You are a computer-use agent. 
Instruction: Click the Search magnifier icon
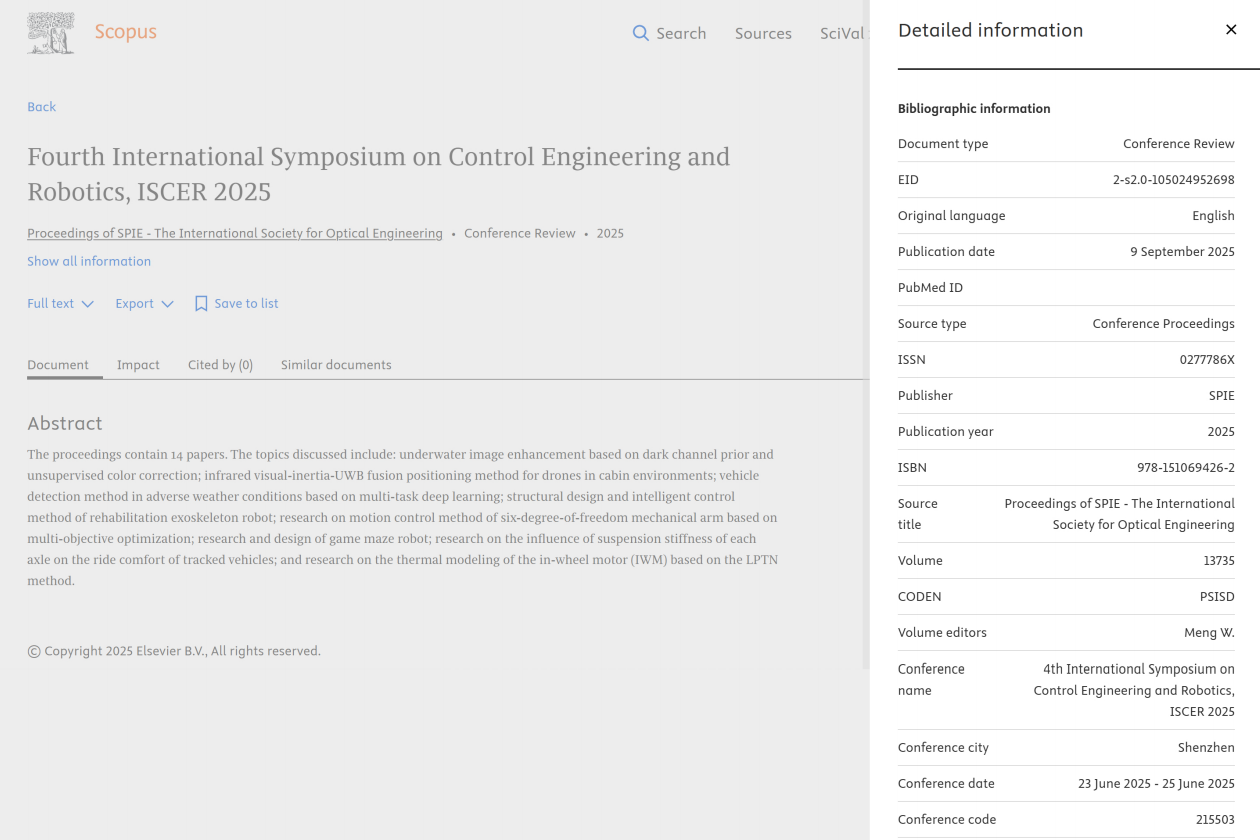(x=641, y=33)
